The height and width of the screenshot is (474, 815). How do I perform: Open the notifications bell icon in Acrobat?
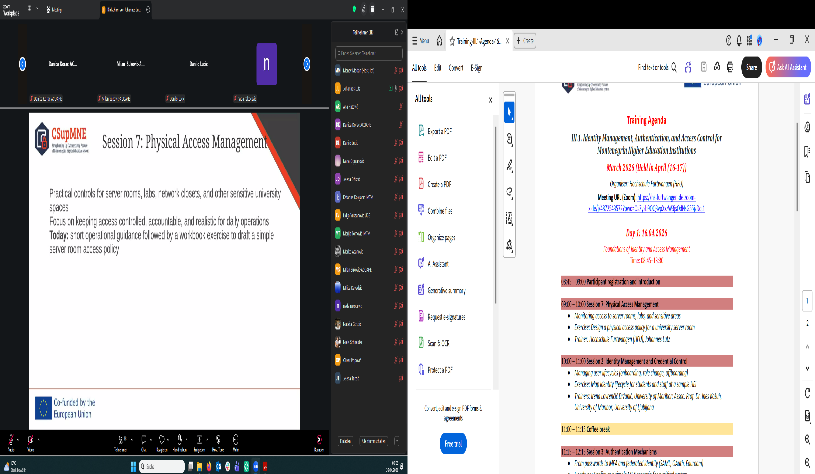pos(739,41)
